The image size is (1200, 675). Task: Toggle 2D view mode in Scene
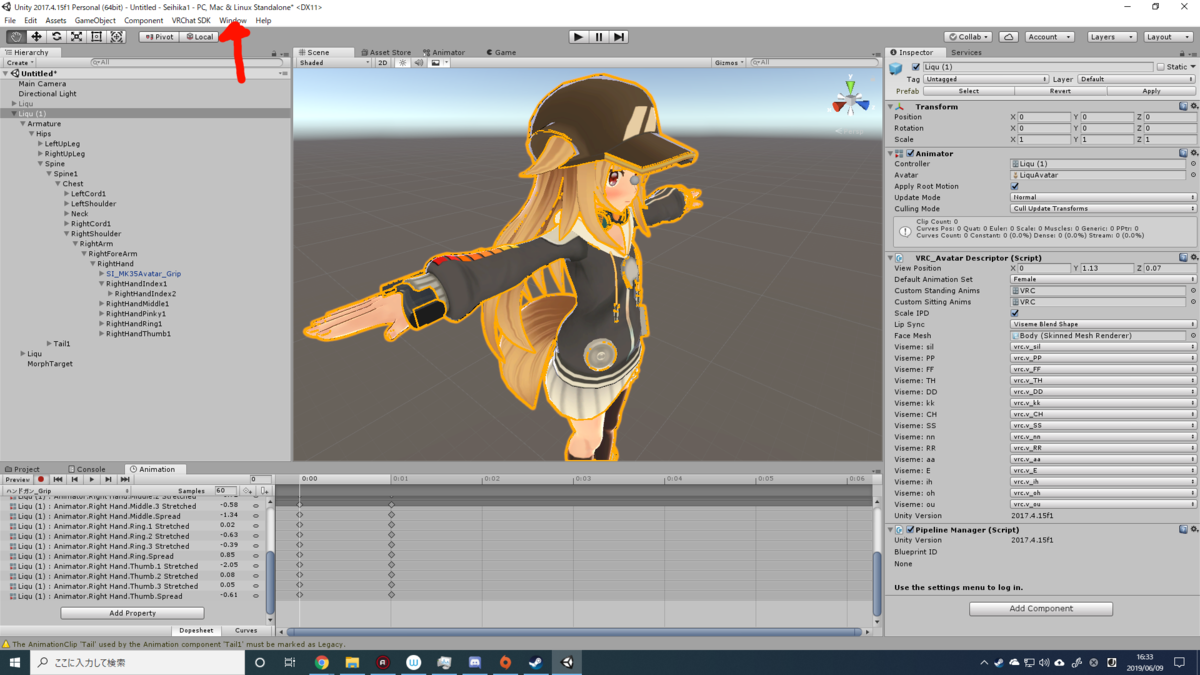pos(382,63)
